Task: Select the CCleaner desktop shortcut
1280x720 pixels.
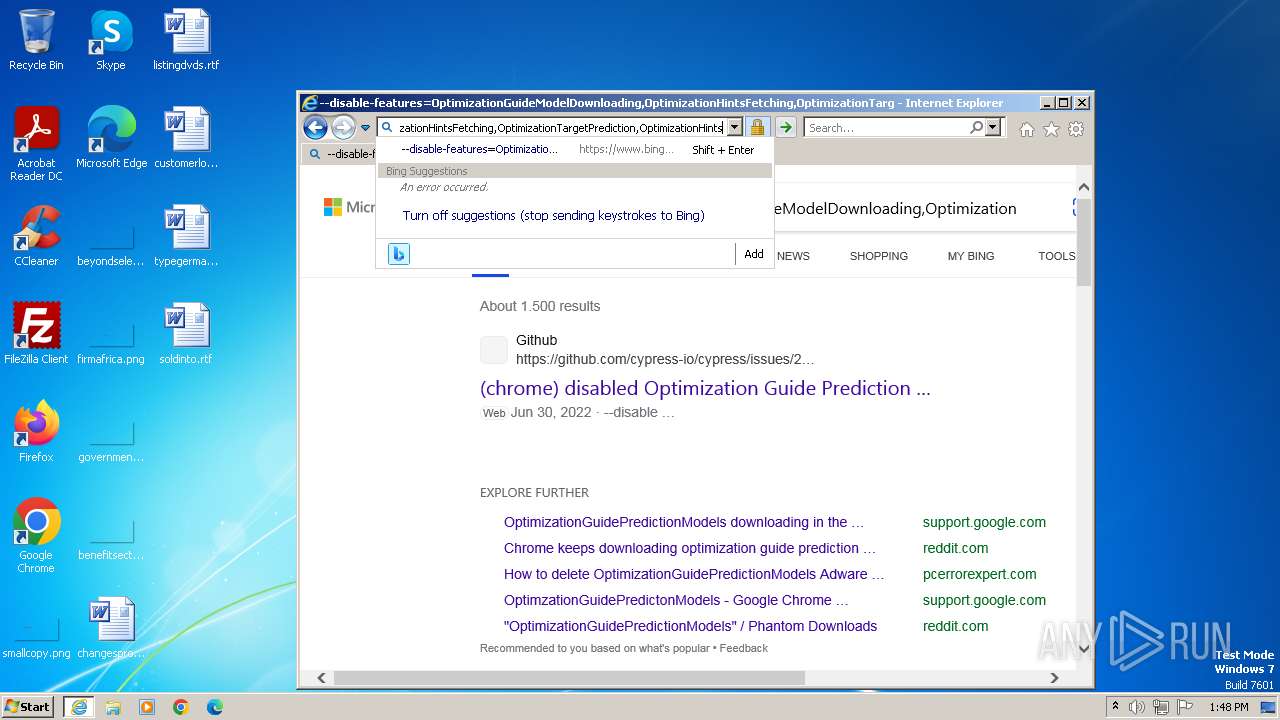Action: (36, 237)
